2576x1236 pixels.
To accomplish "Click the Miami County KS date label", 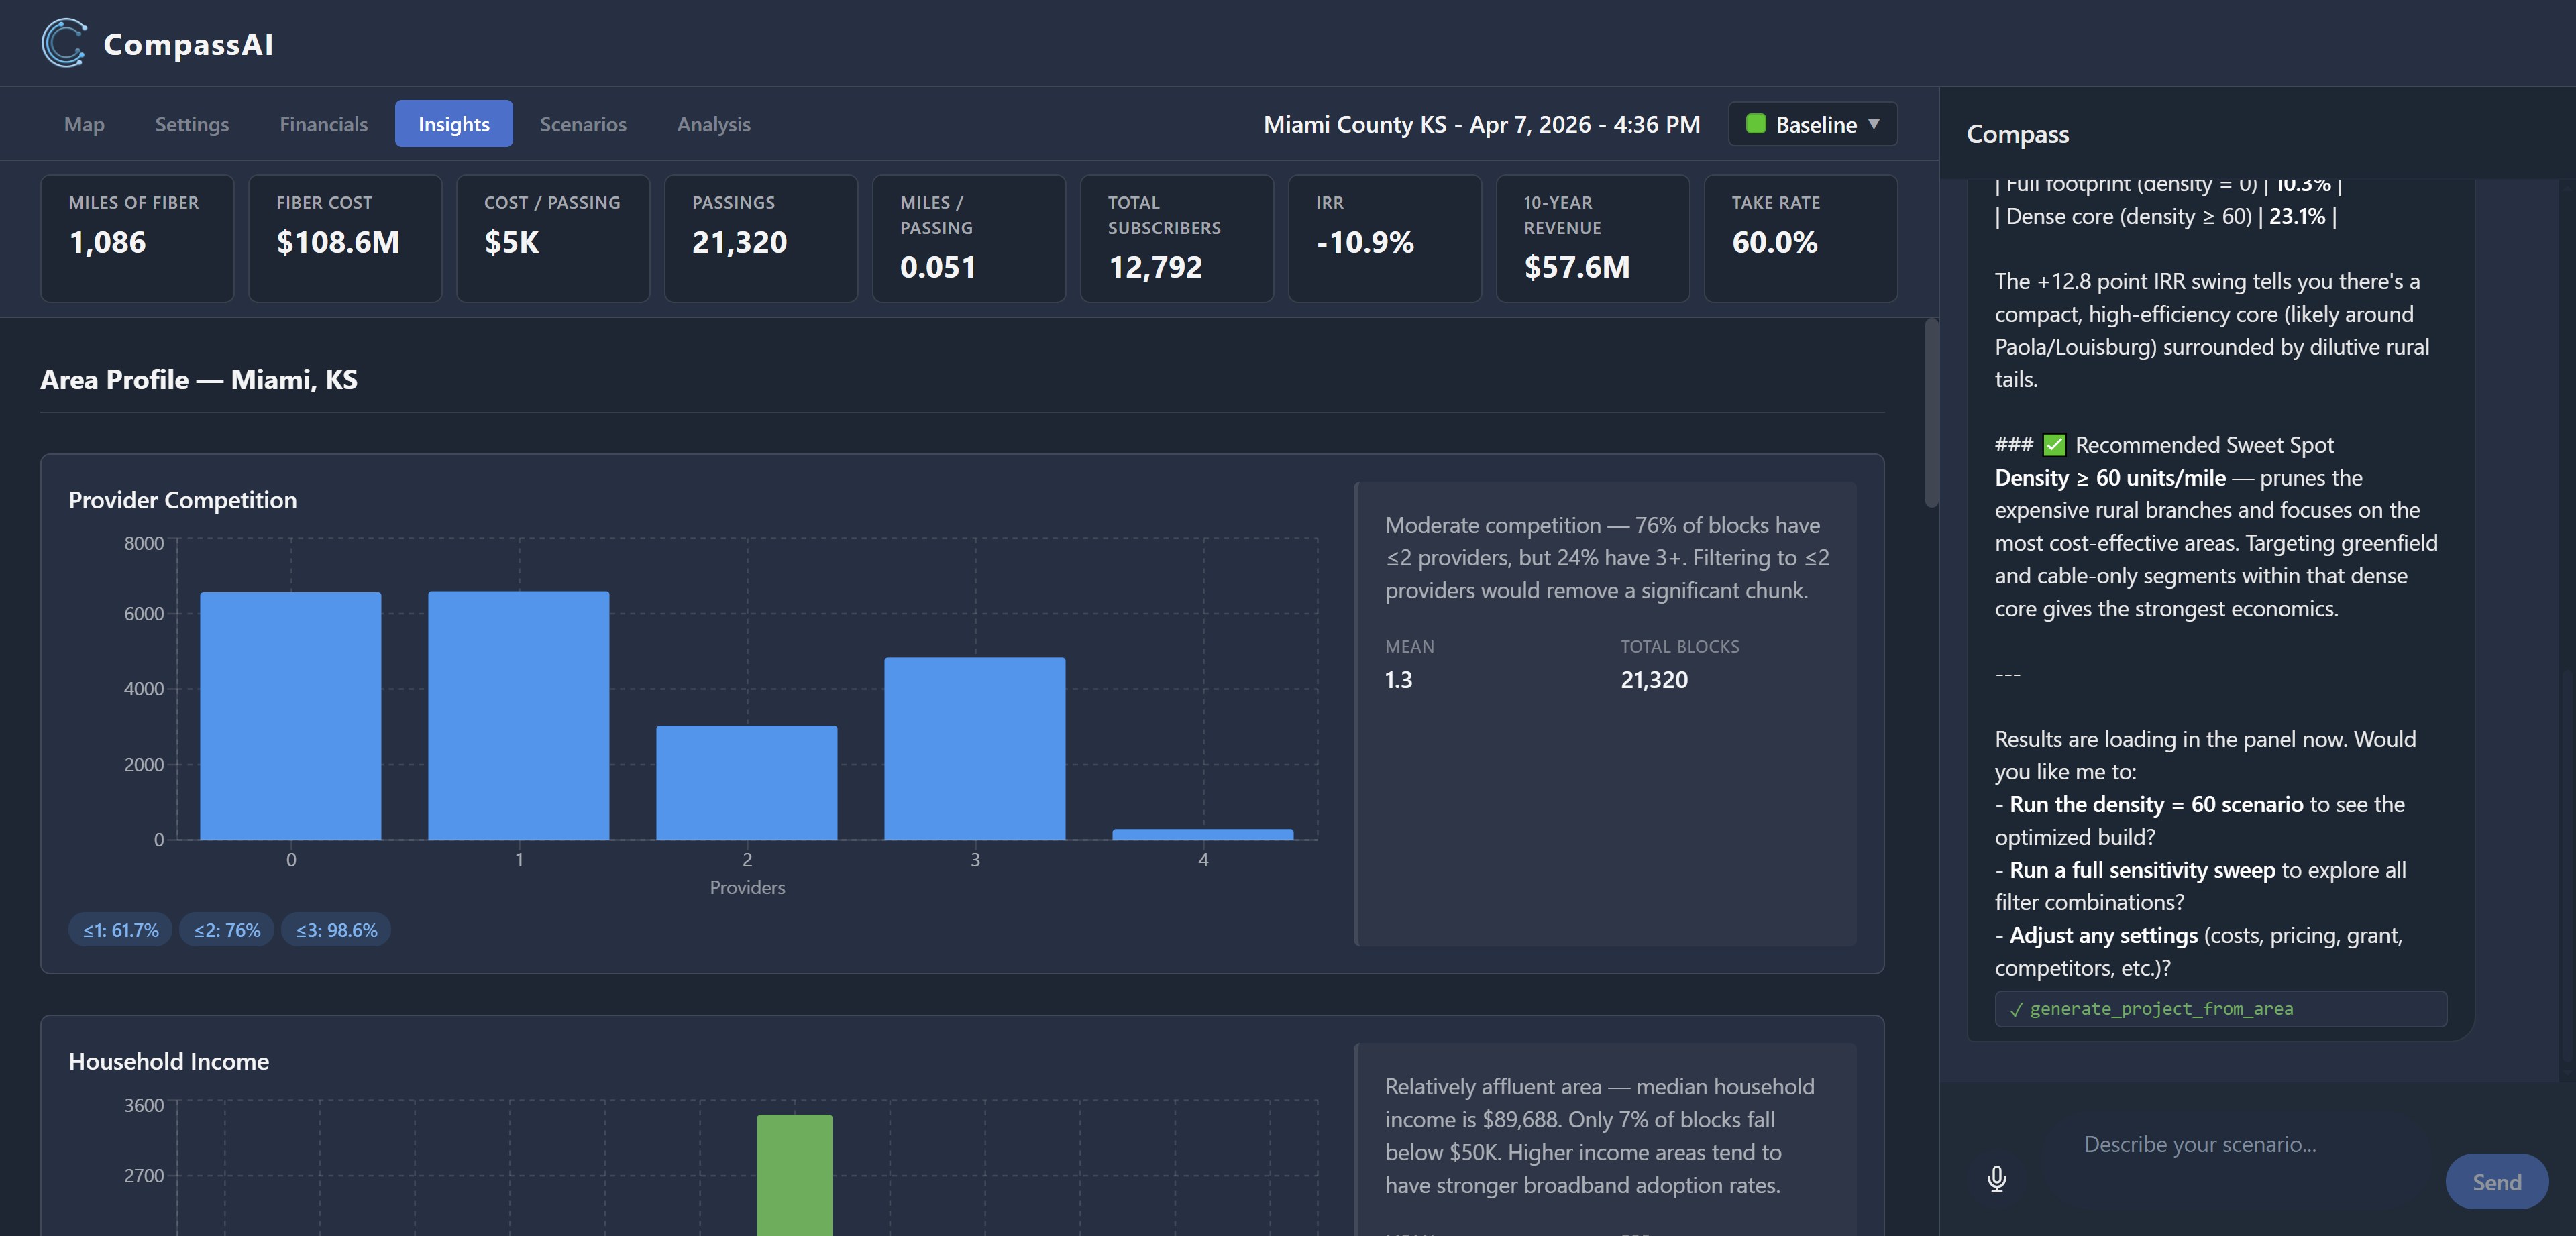I will pos(1481,124).
